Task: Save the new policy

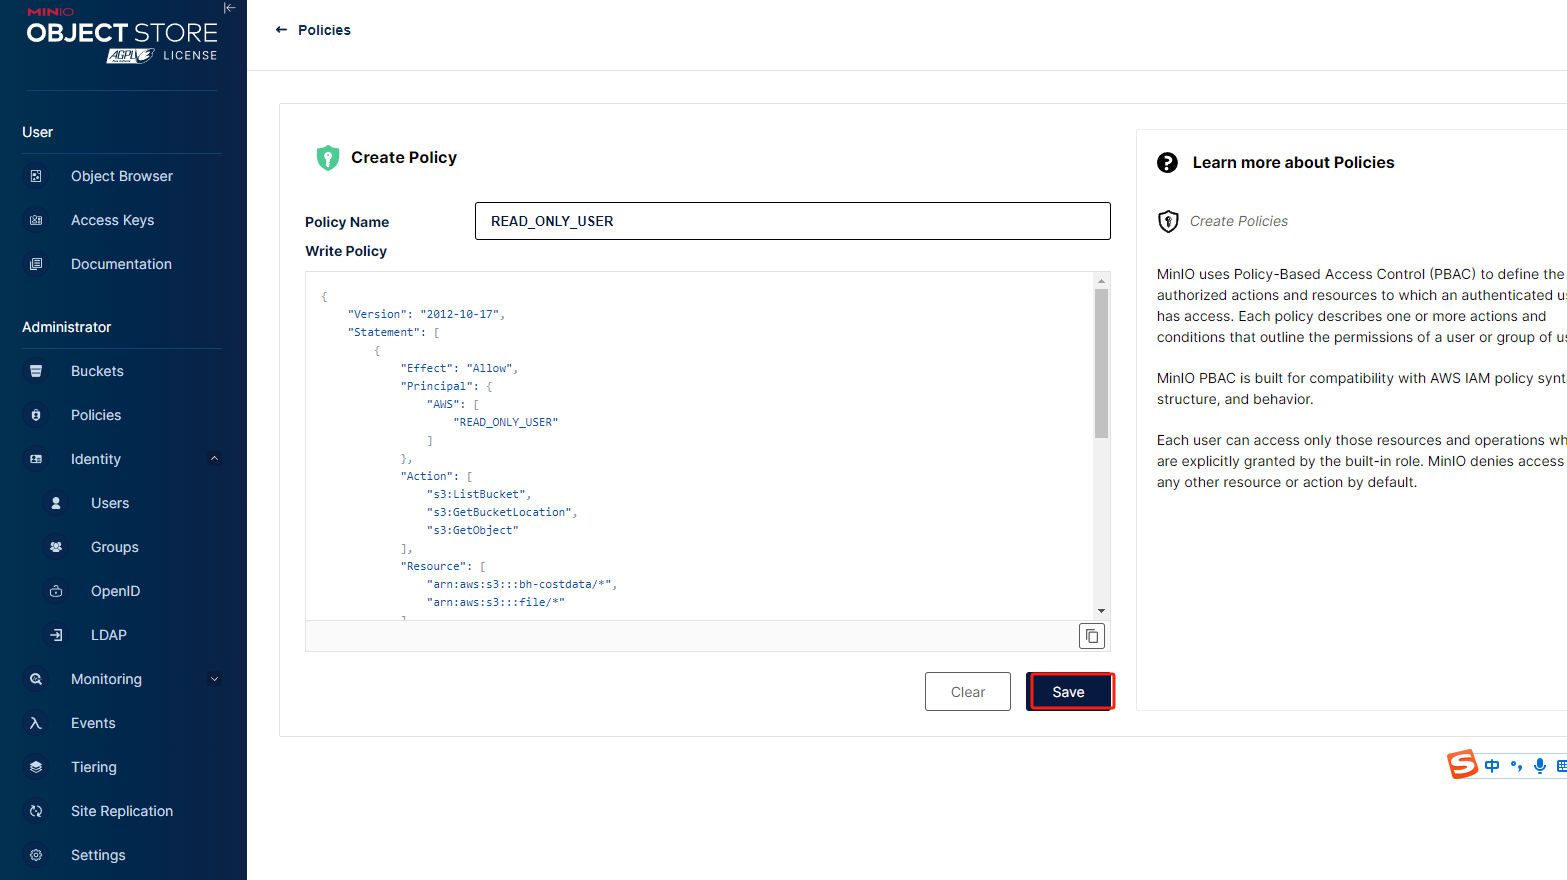Action: point(1069,692)
